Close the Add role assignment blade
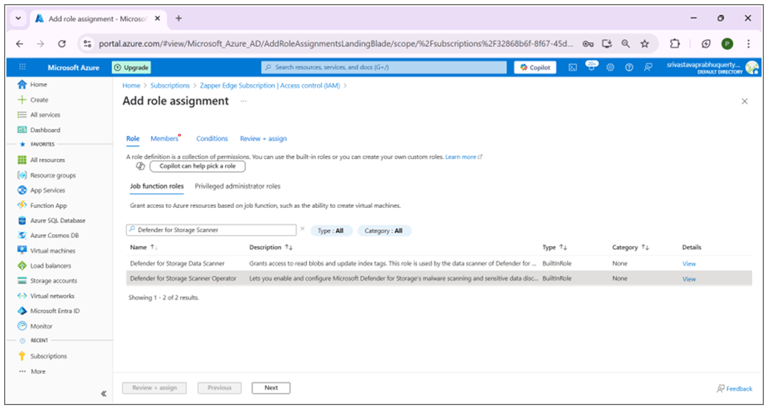768x408 pixels. [x=744, y=101]
